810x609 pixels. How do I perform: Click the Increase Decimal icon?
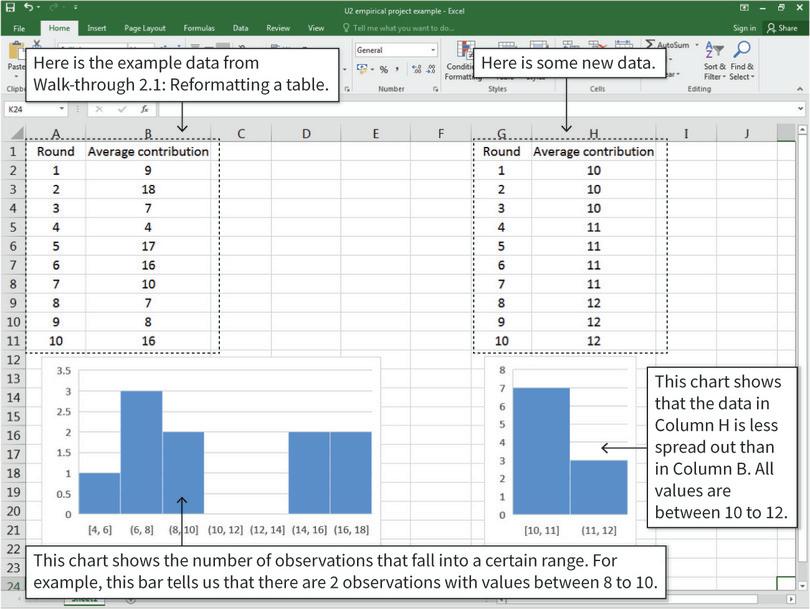coord(417,69)
